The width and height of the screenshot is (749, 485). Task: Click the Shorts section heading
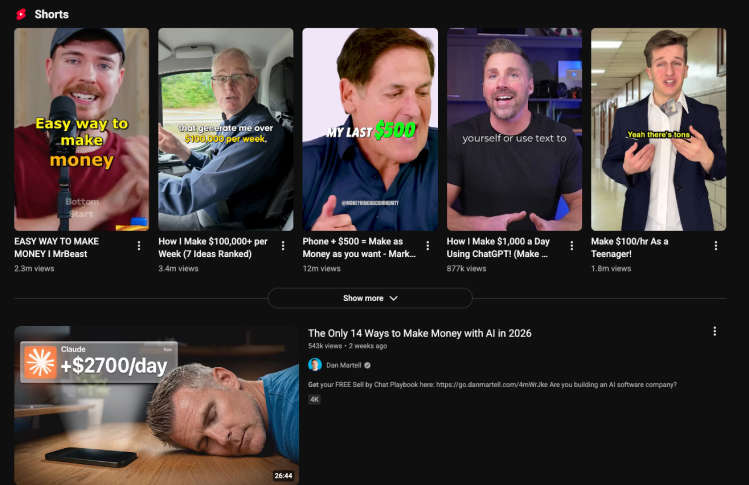click(x=52, y=14)
